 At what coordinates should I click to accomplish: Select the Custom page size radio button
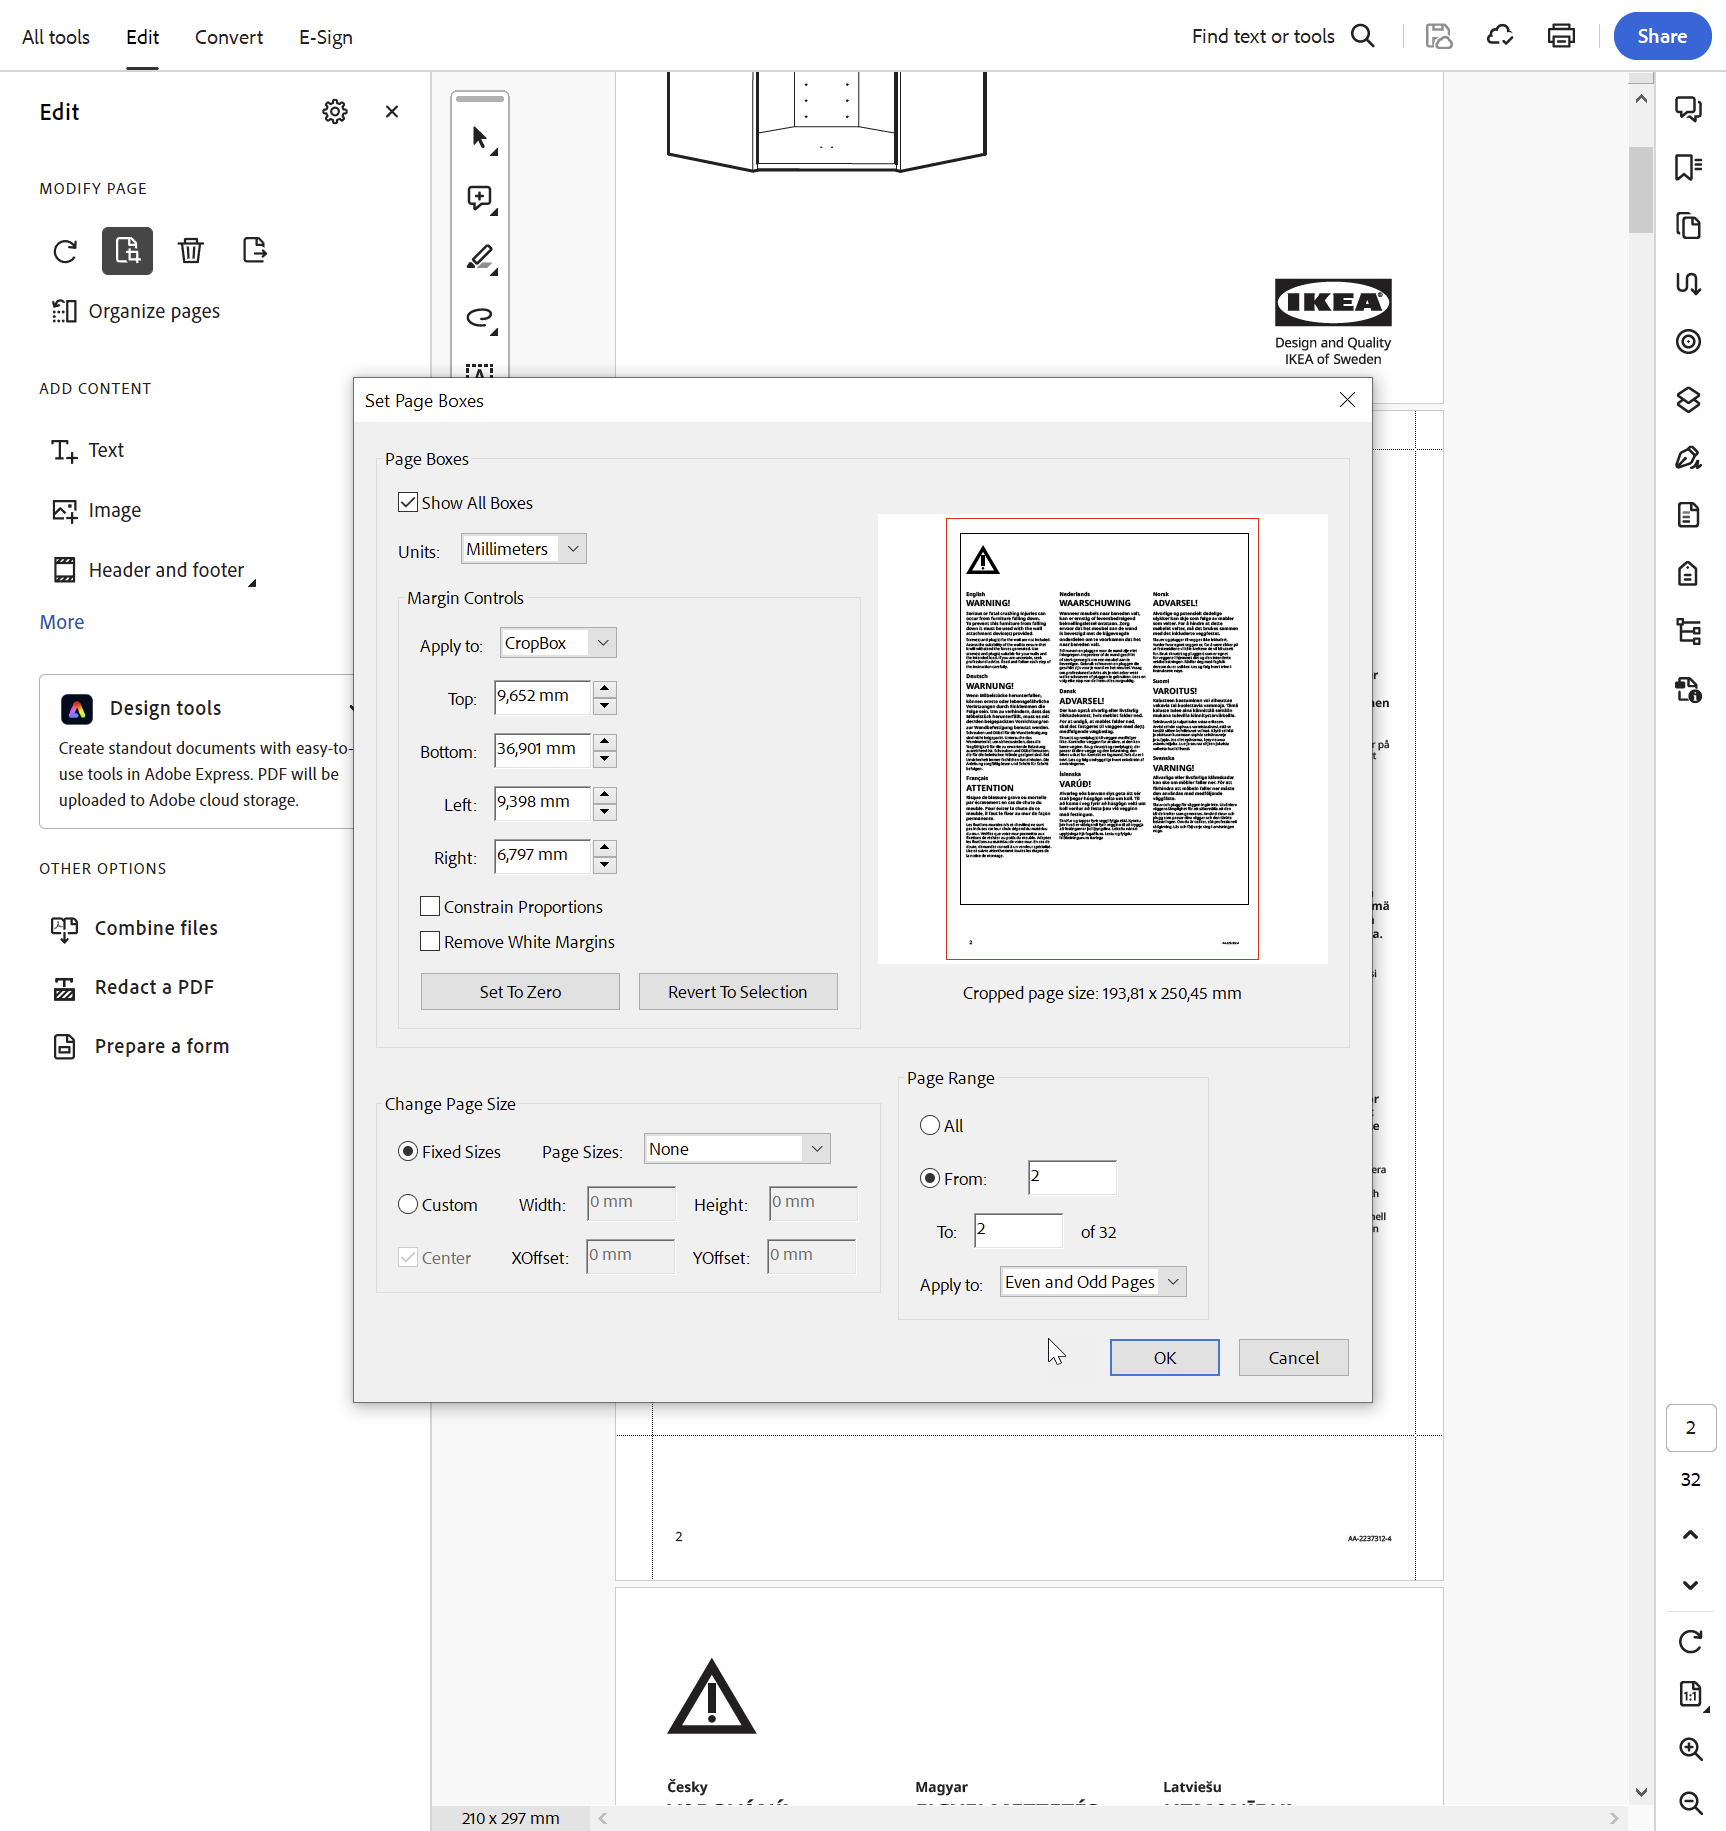(407, 1204)
